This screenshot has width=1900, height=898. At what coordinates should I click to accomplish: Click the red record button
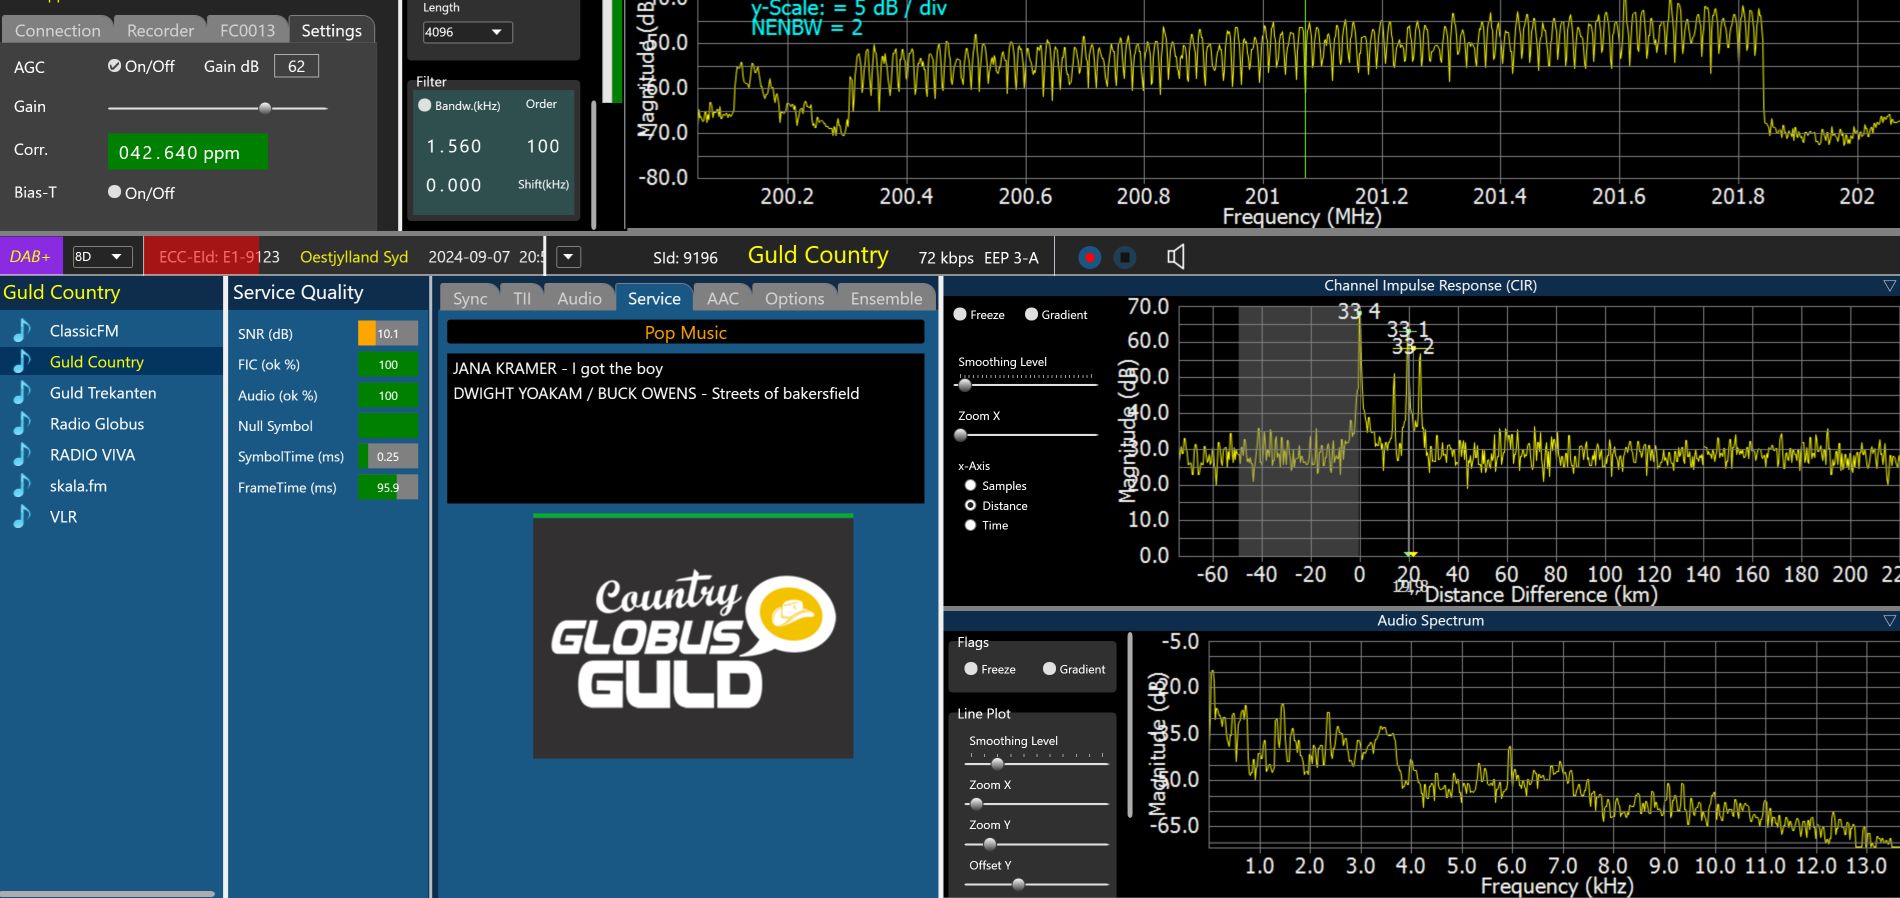1090,258
